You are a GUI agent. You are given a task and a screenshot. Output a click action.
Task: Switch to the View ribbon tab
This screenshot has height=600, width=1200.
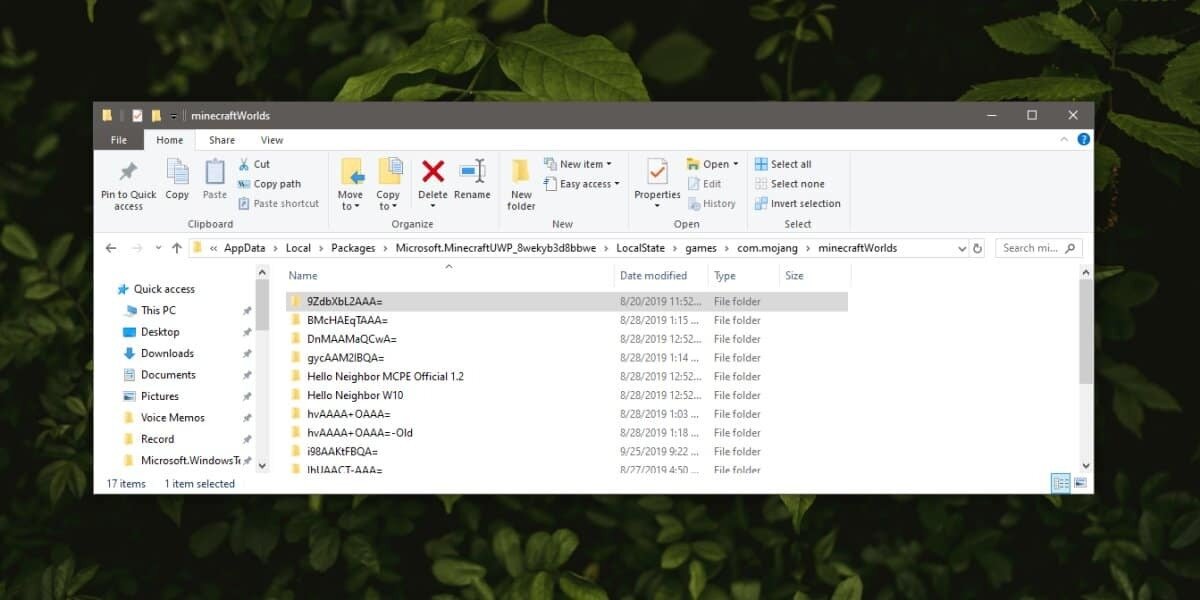click(271, 139)
